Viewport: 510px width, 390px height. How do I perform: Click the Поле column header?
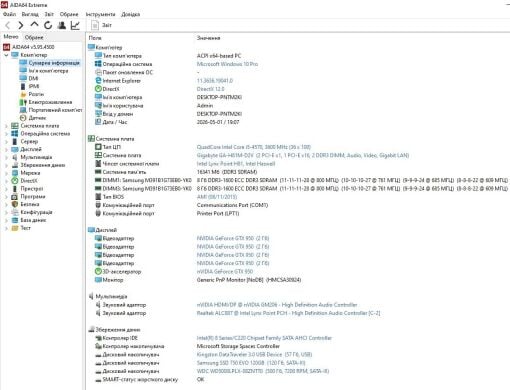(x=95, y=38)
